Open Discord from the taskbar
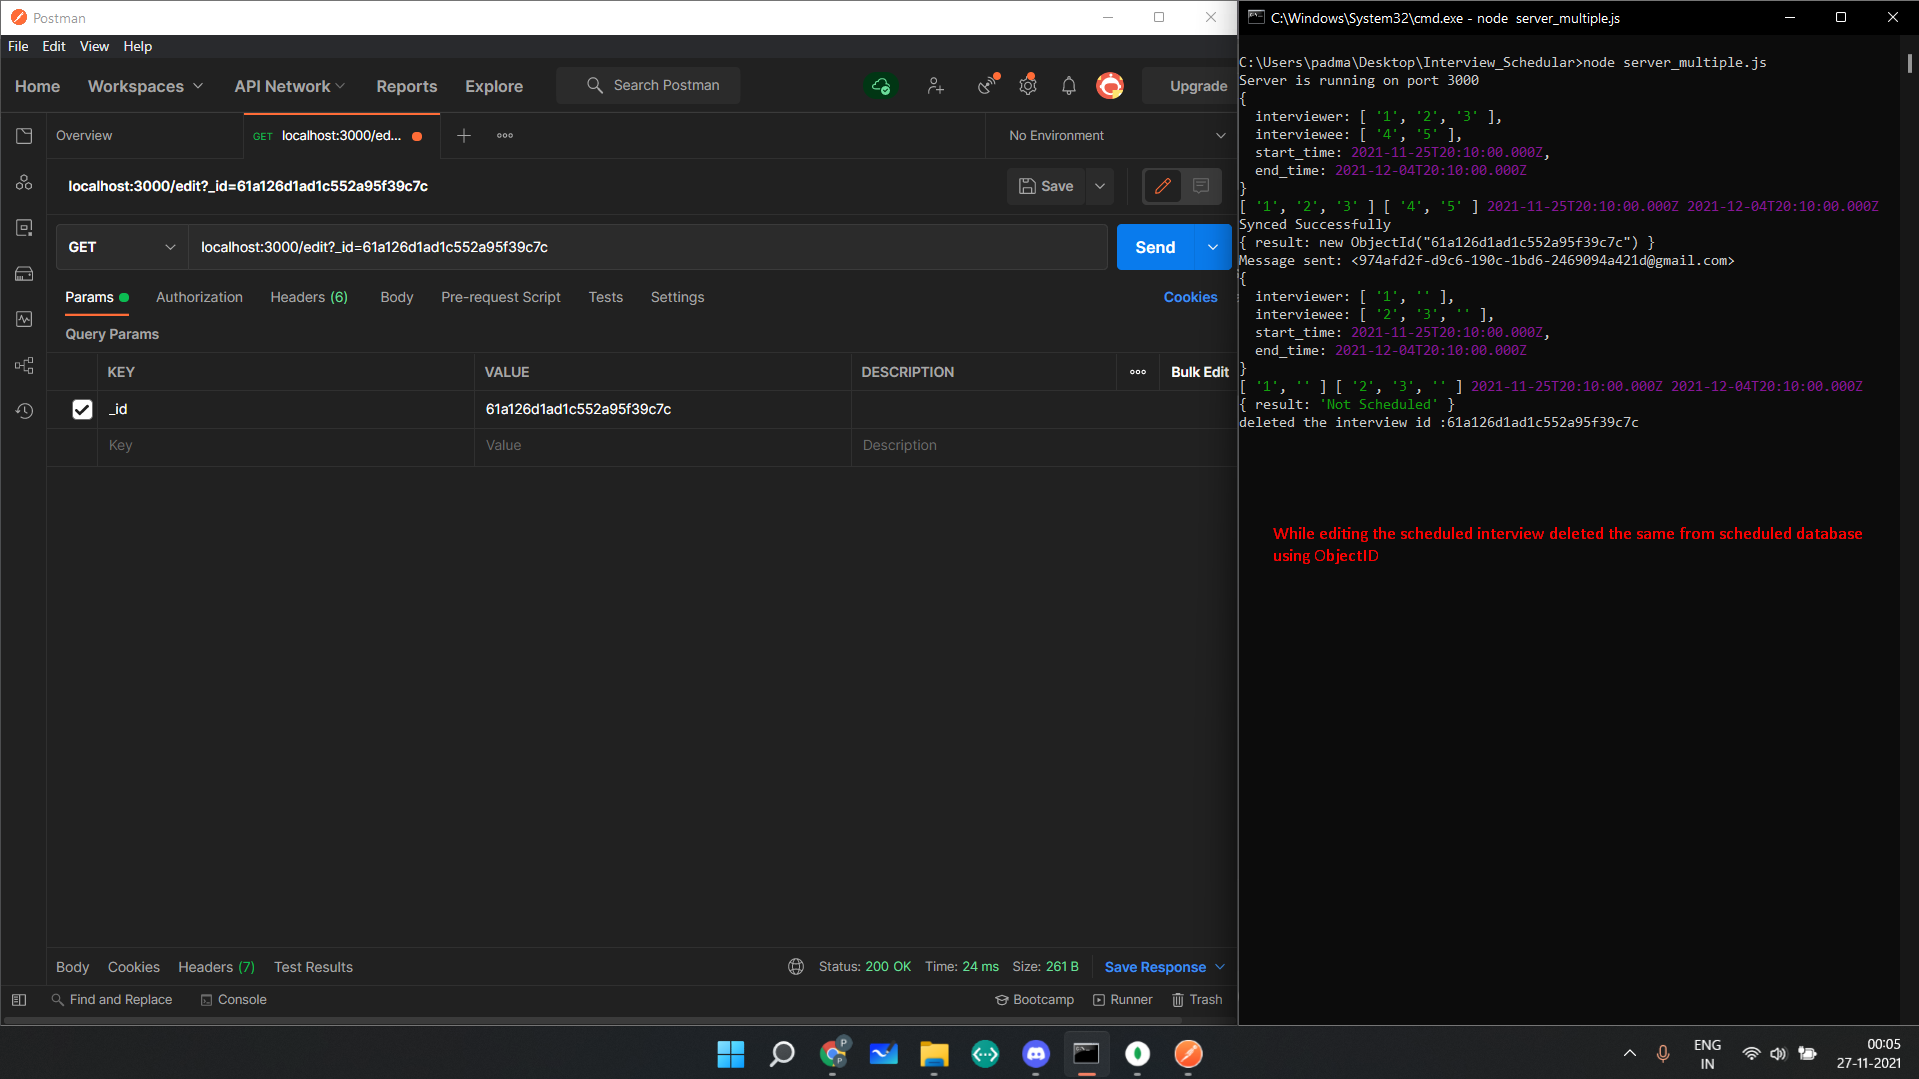Screen dimensions: 1919x1079 pos(1036,1054)
